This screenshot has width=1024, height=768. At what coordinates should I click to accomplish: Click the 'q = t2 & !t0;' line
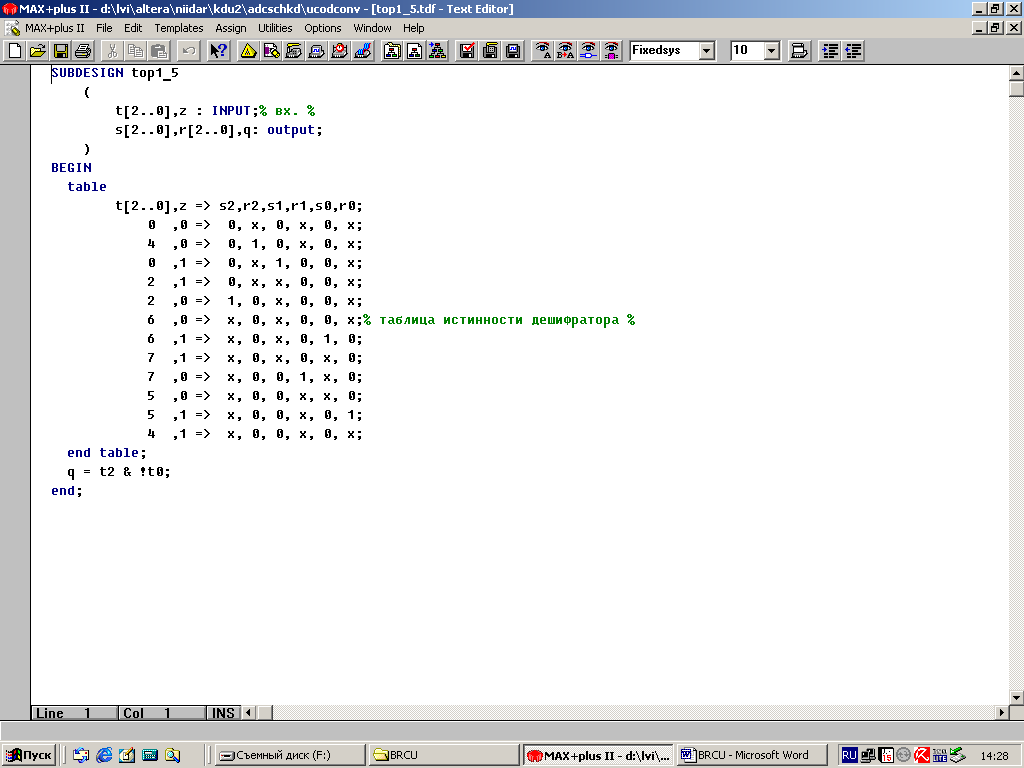[119, 472]
